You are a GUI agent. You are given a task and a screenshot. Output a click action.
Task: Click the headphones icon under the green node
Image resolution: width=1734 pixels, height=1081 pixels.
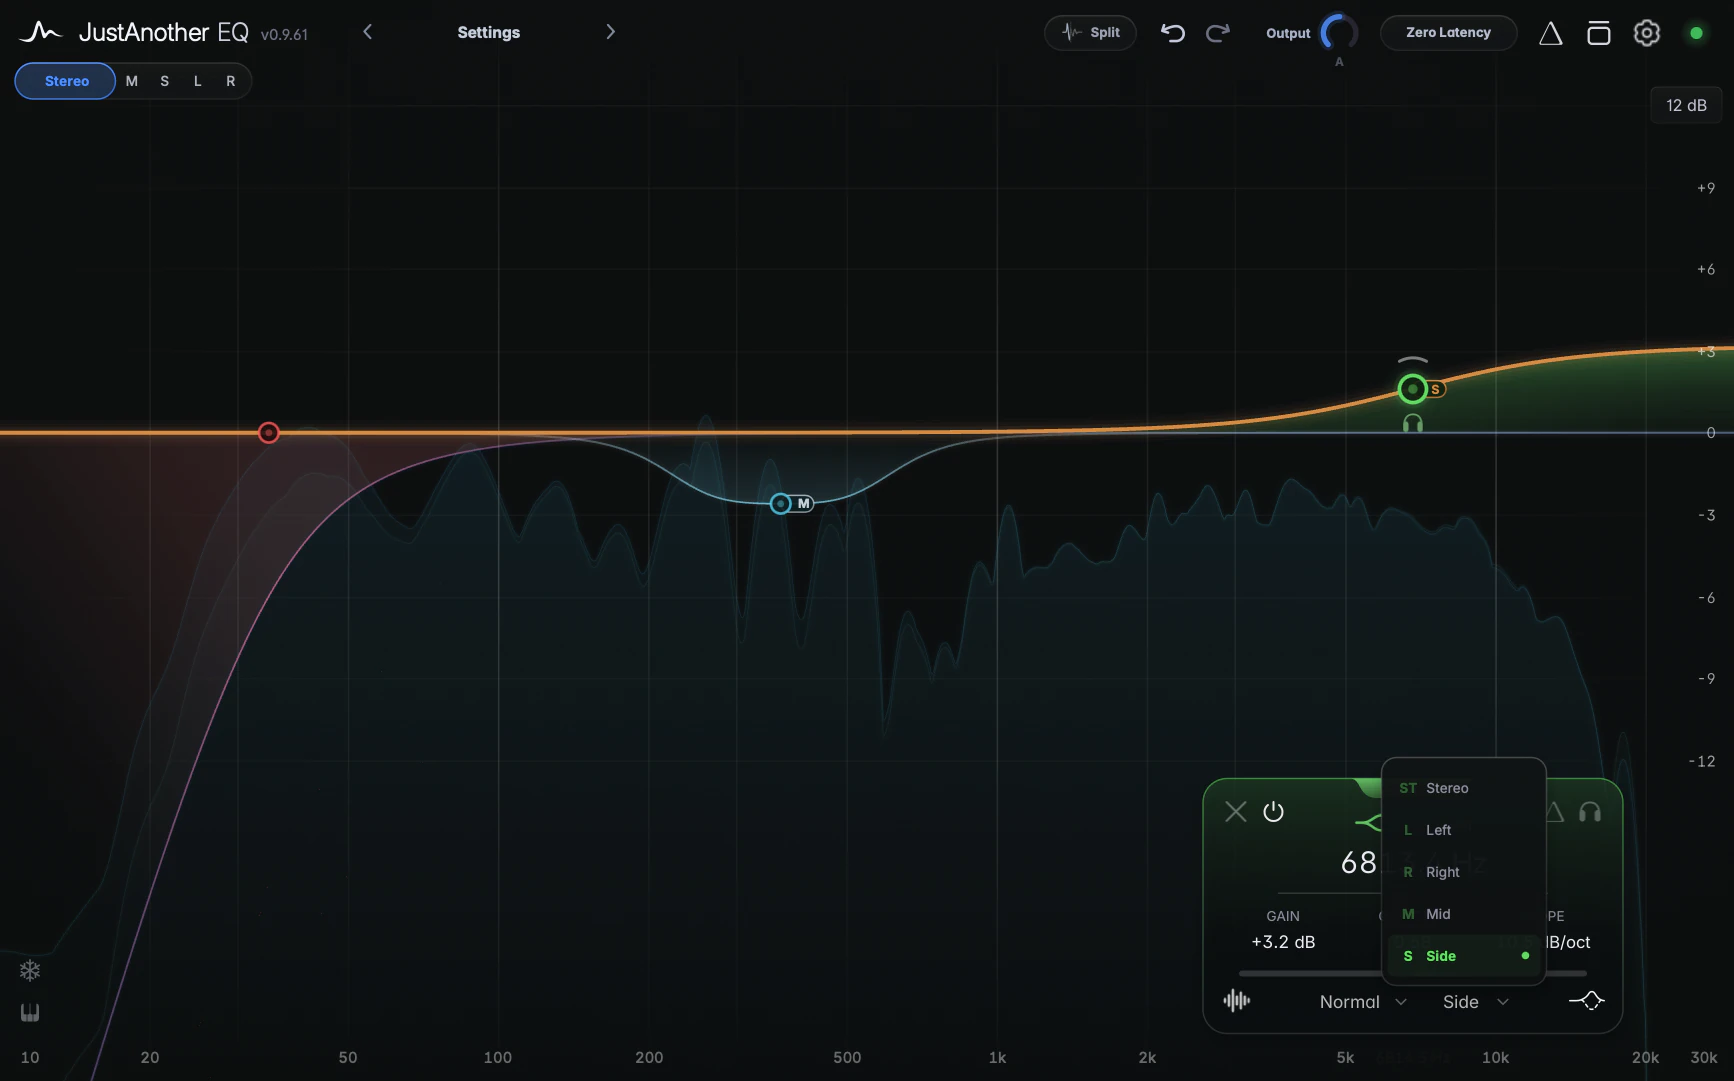1412,423
